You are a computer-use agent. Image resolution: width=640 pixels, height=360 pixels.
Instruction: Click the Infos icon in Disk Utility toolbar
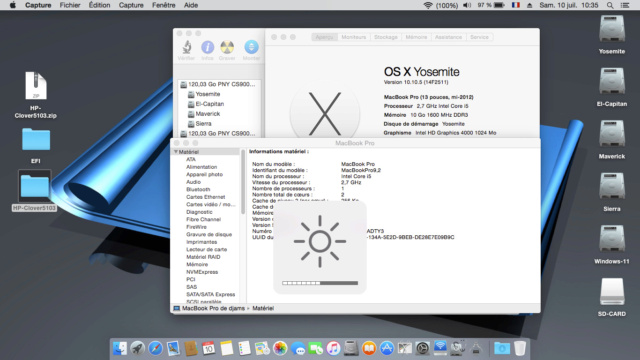coord(207,47)
